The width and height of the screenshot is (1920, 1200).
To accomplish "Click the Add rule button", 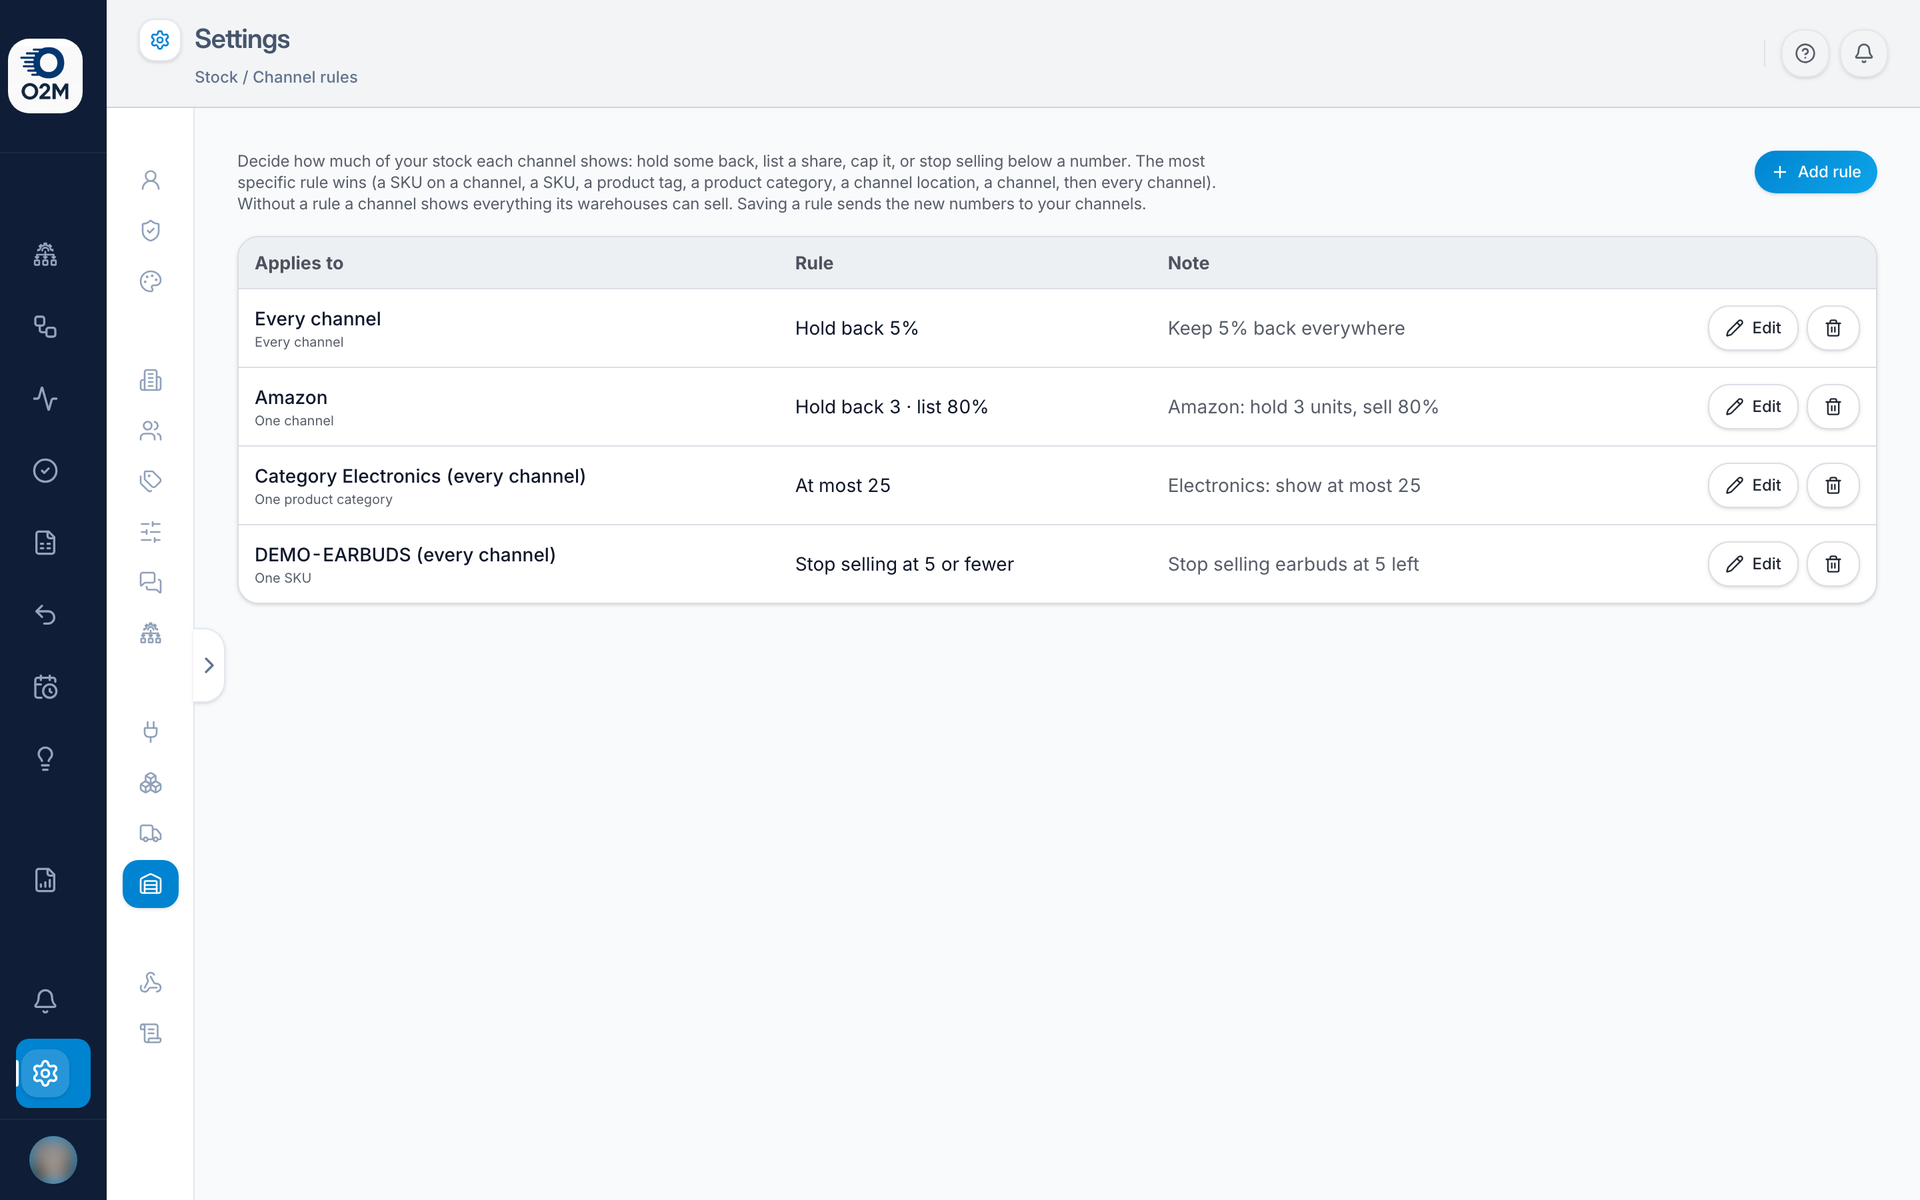I will [1815, 172].
